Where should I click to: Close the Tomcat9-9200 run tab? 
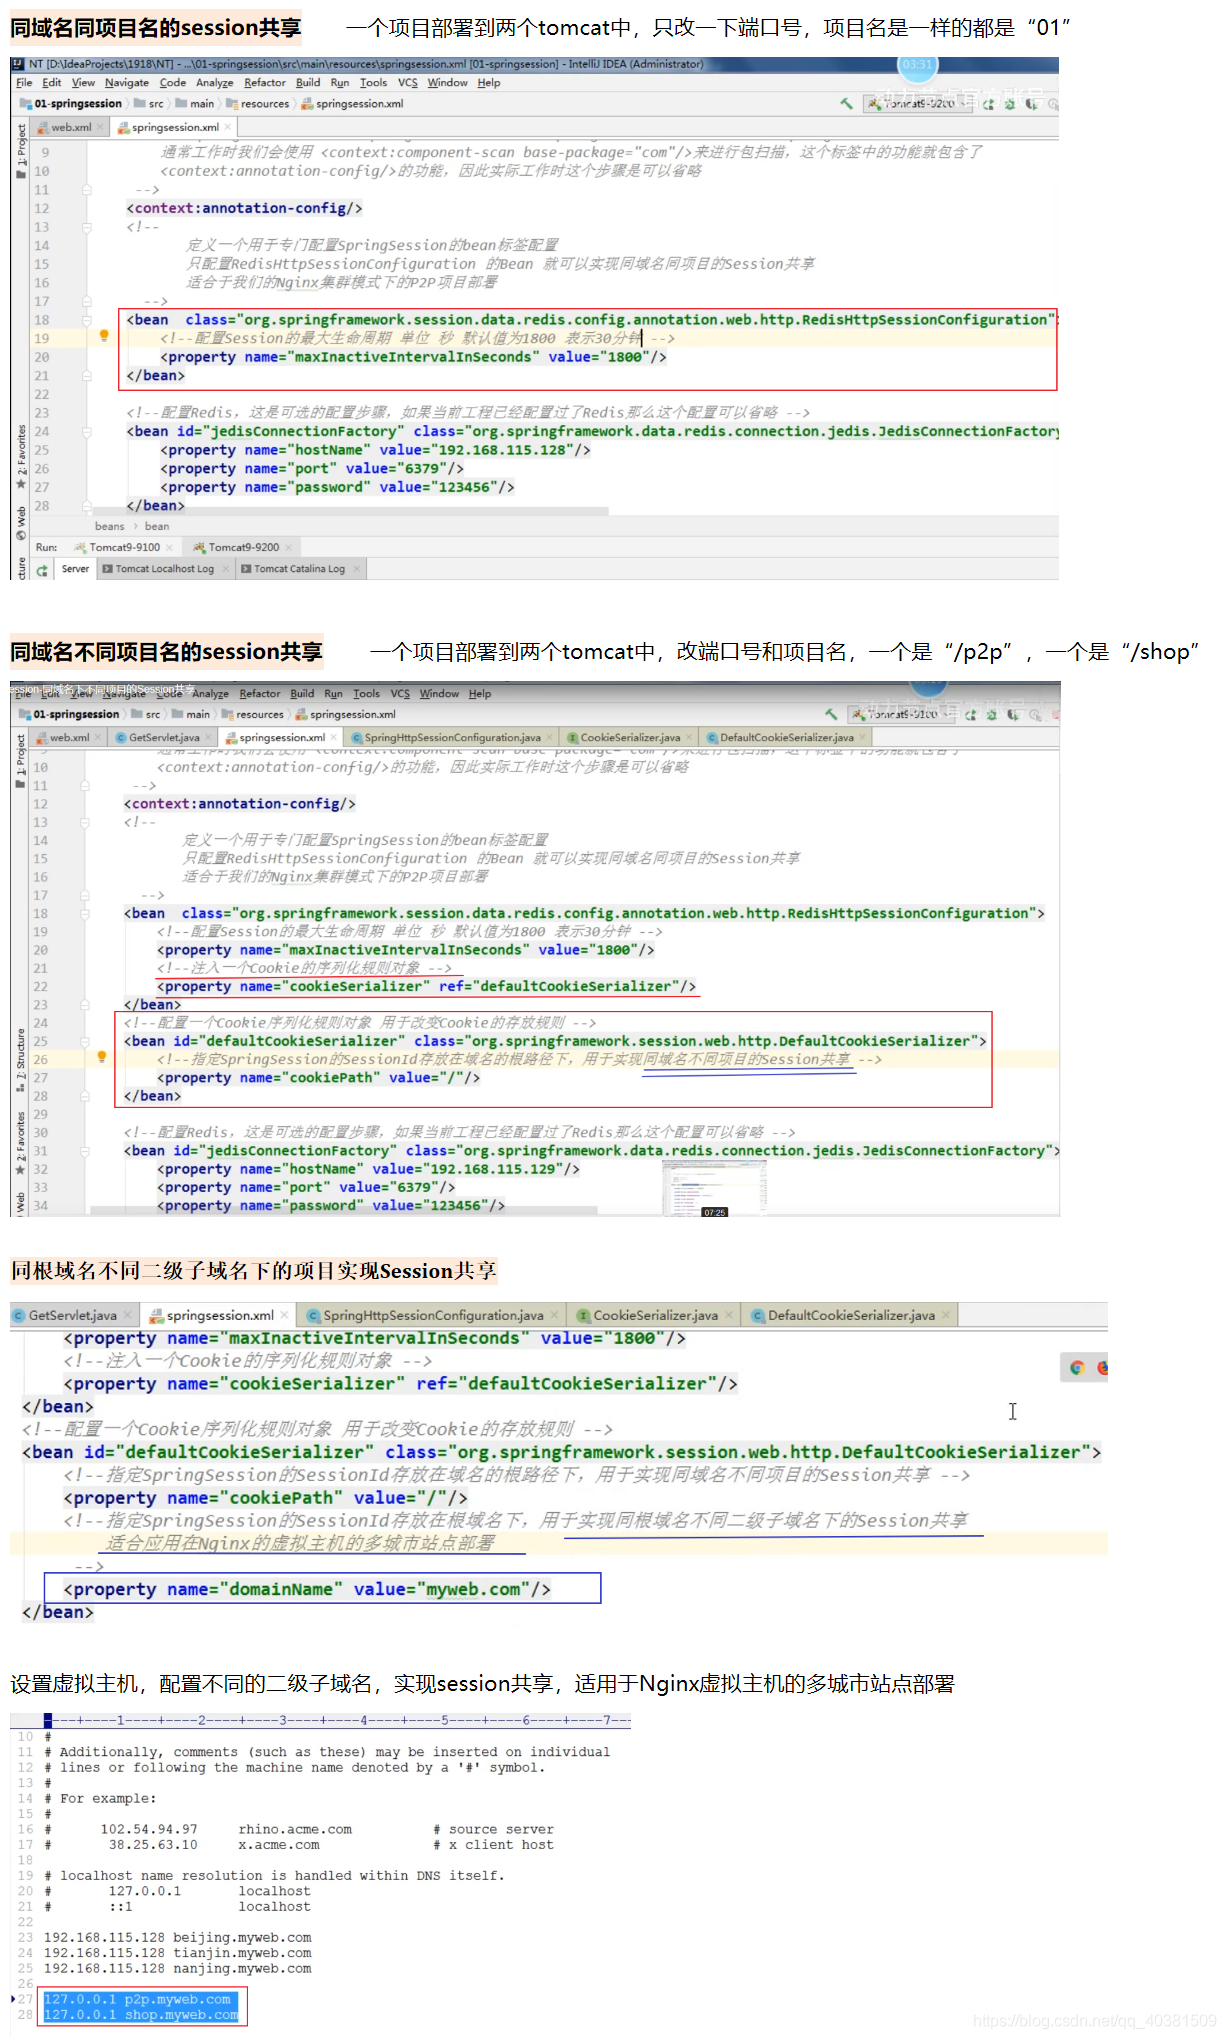pos(288,547)
